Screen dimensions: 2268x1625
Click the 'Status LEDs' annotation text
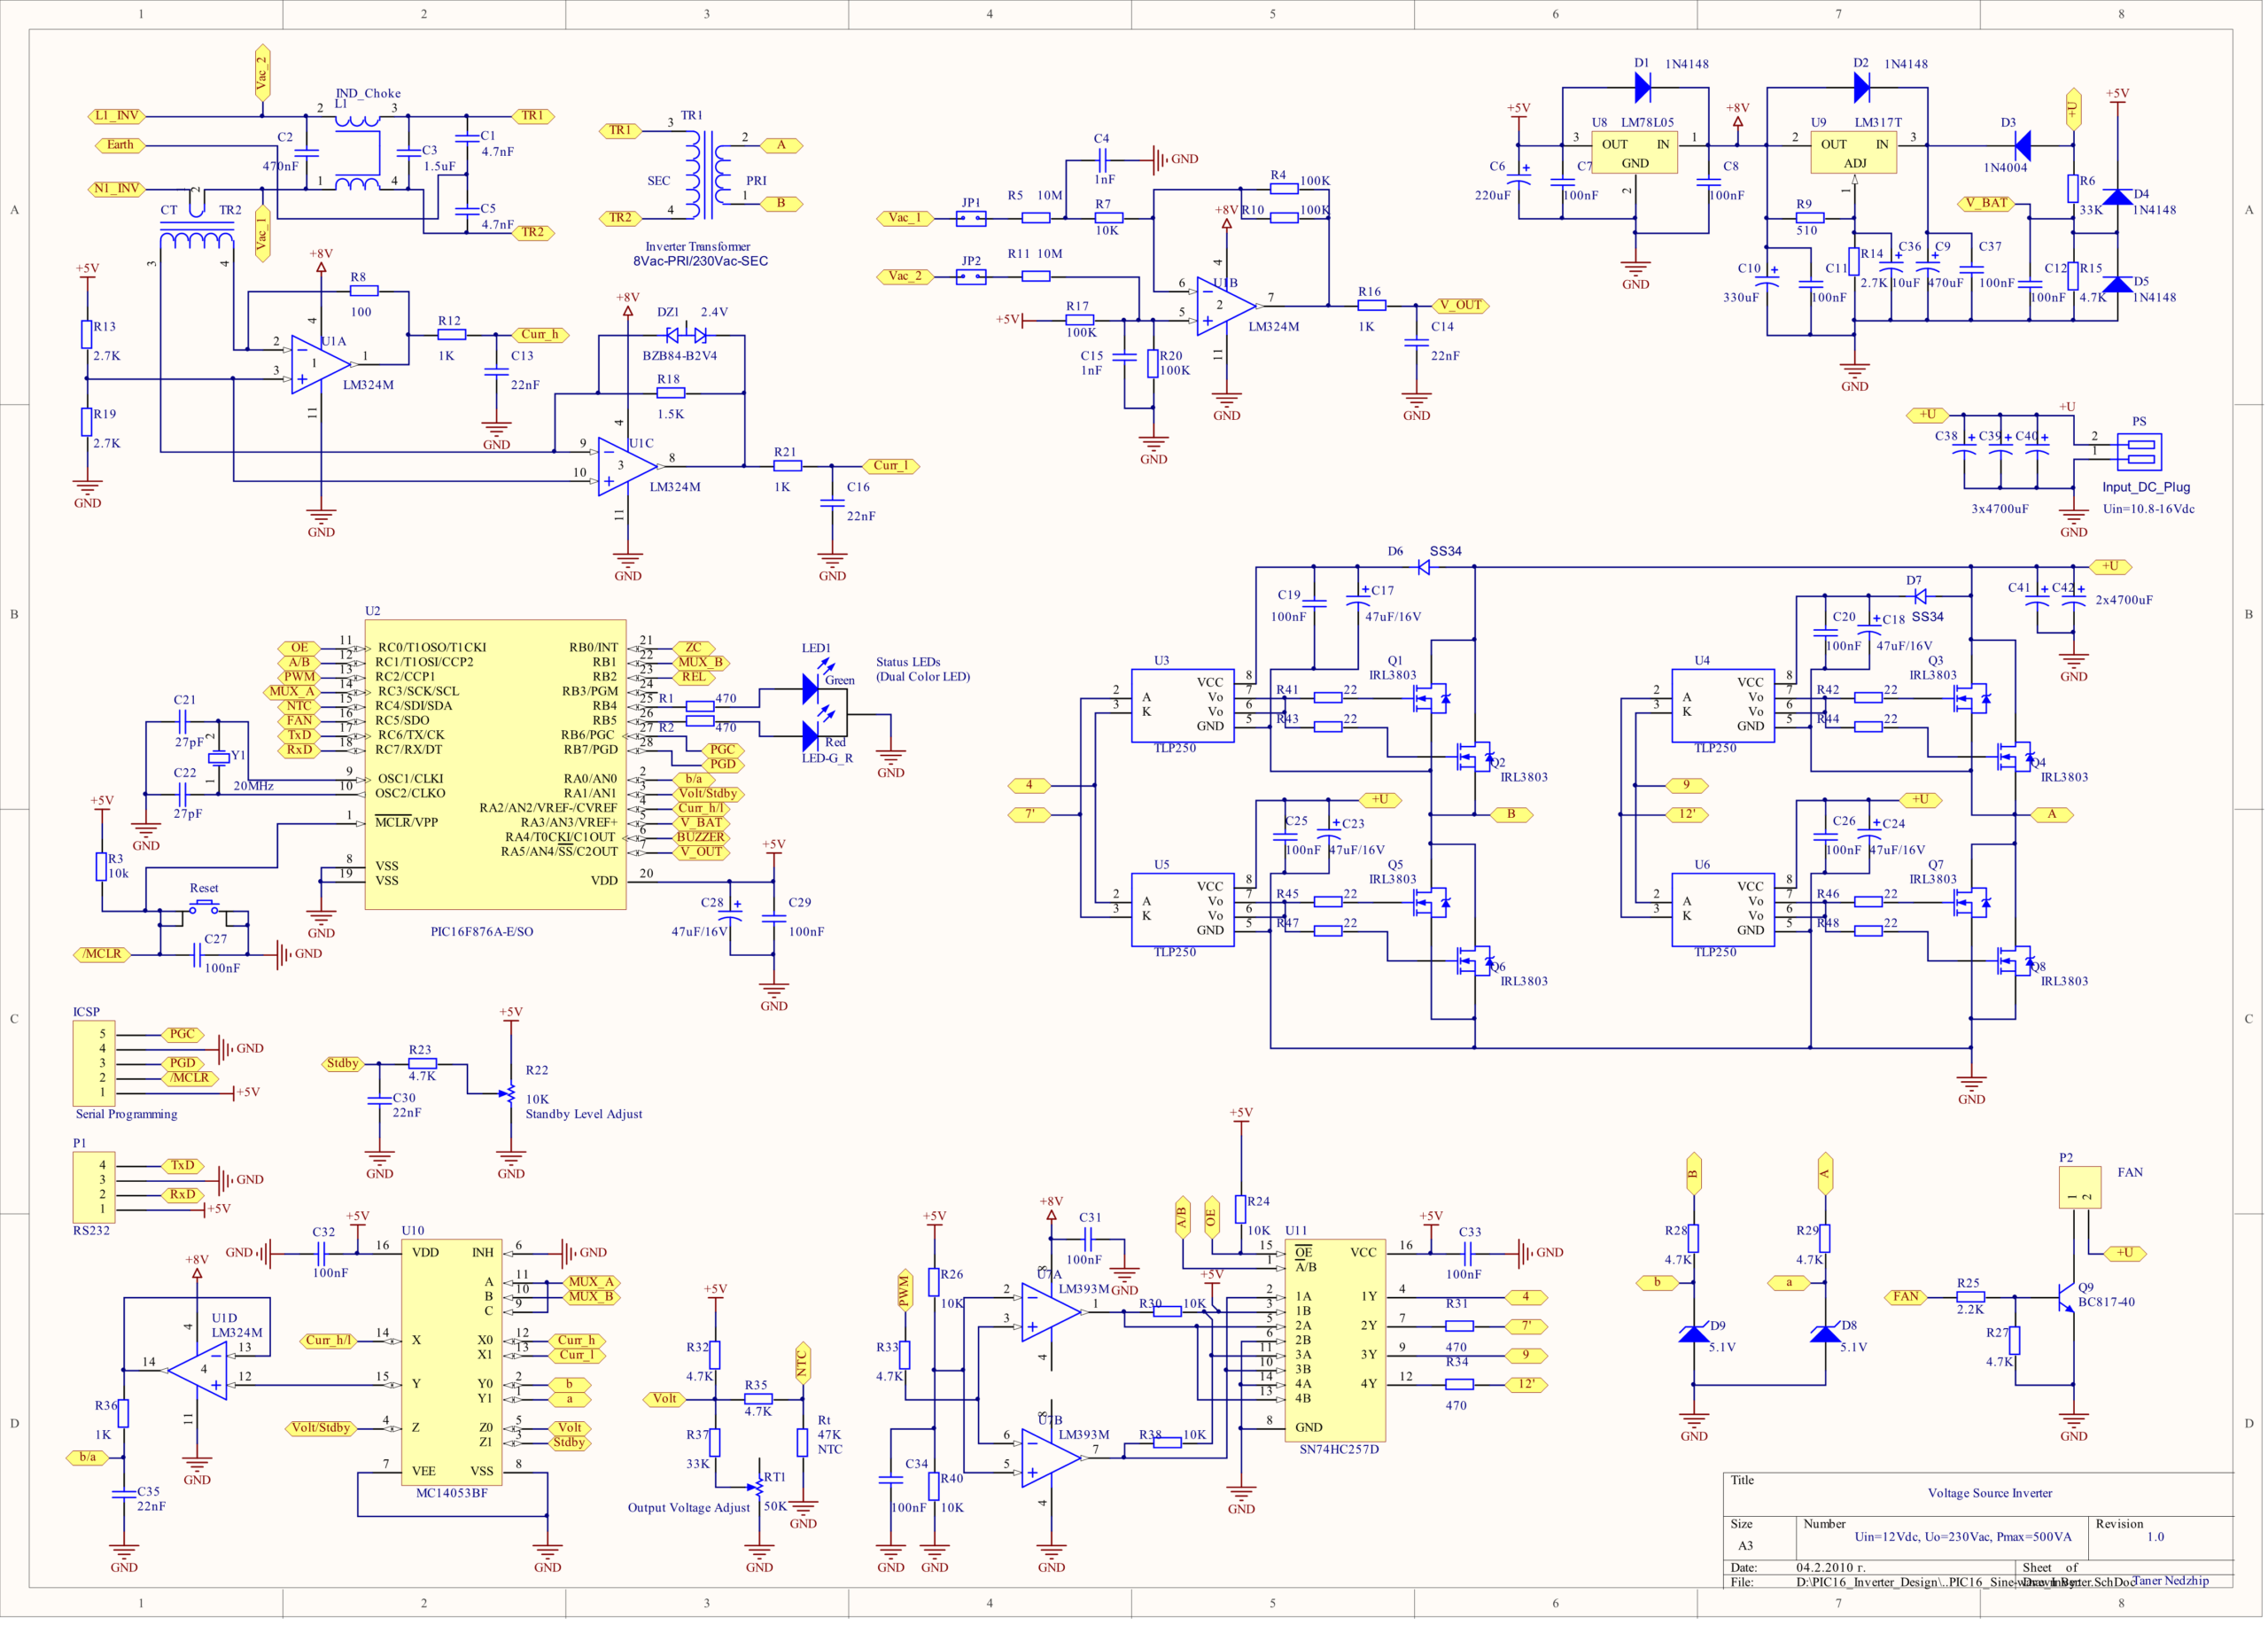pyautogui.click(x=908, y=662)
